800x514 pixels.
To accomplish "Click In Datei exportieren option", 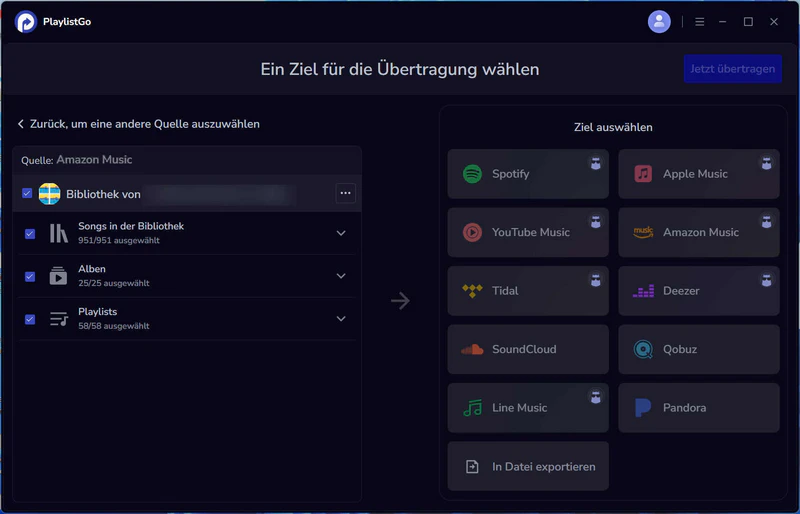I will pyautogui.click(x=528, y=467).
